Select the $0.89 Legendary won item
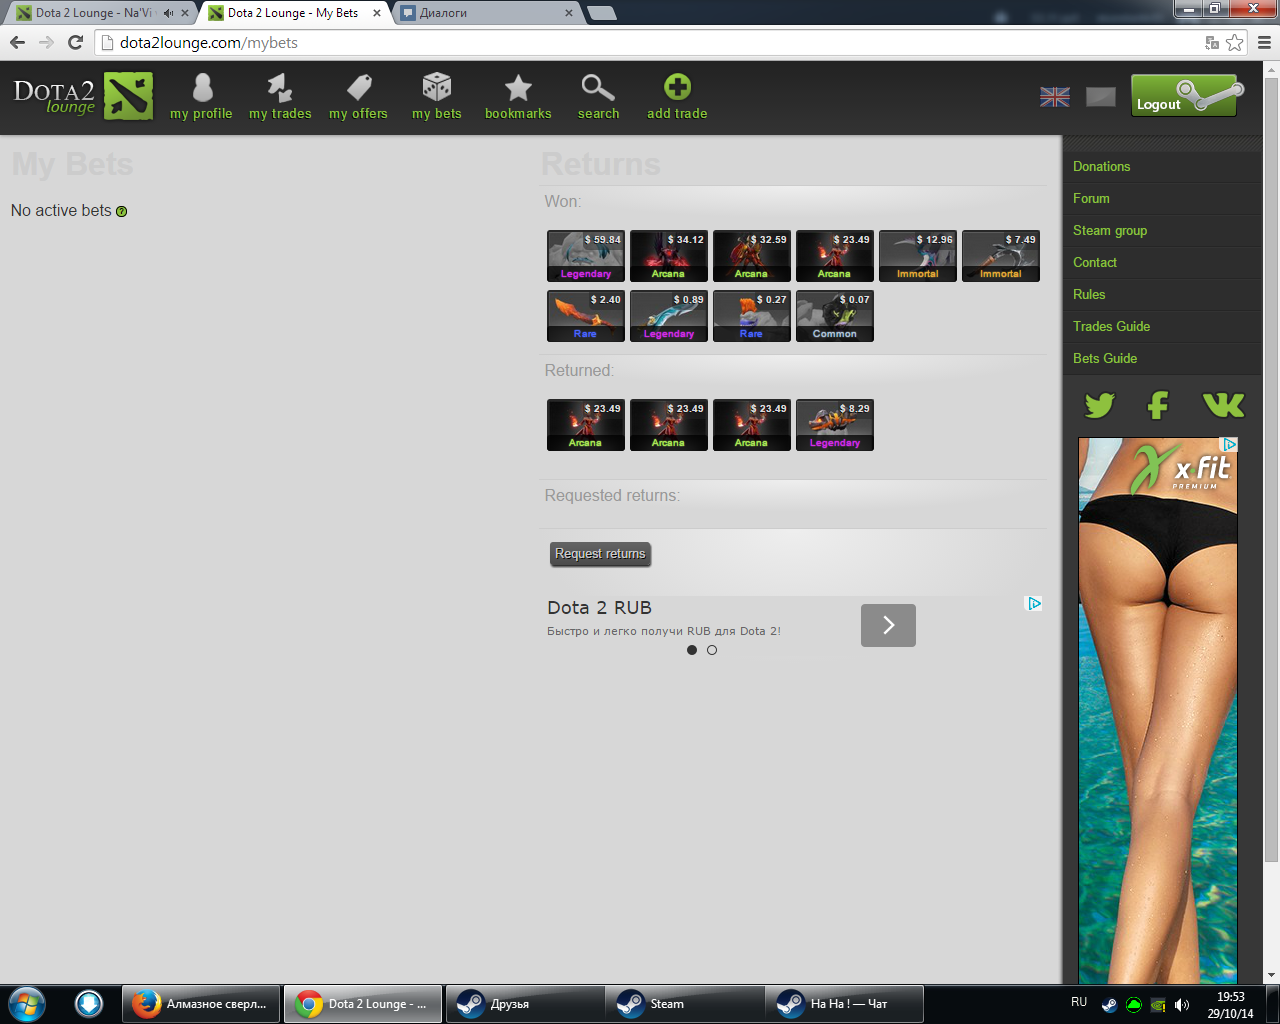This screenshot has width=1280, height=1024. click(x=669, y=316)
